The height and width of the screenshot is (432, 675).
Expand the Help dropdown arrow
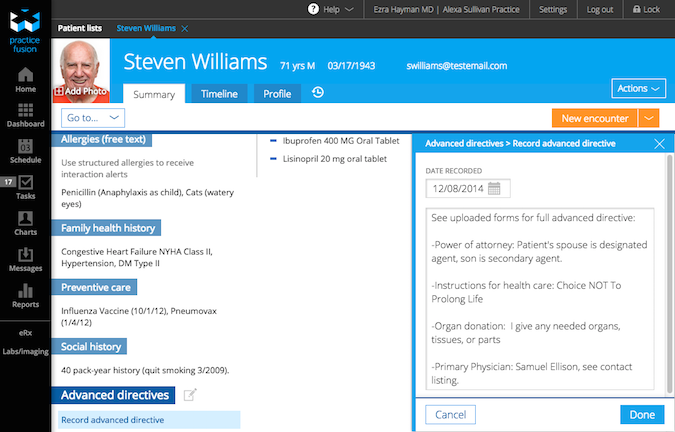click(349, 9)
